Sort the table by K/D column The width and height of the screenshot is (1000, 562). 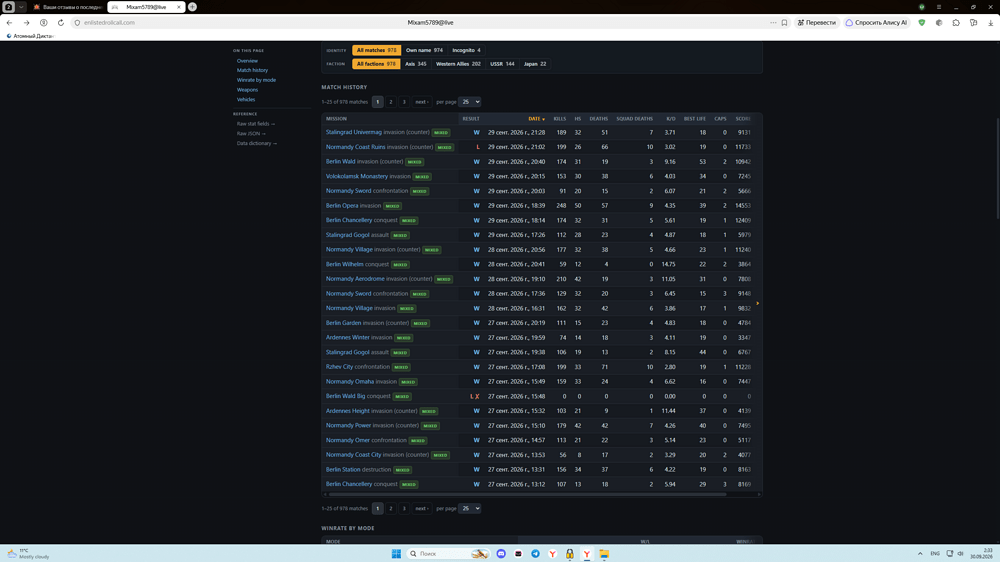tap(670, 119)
